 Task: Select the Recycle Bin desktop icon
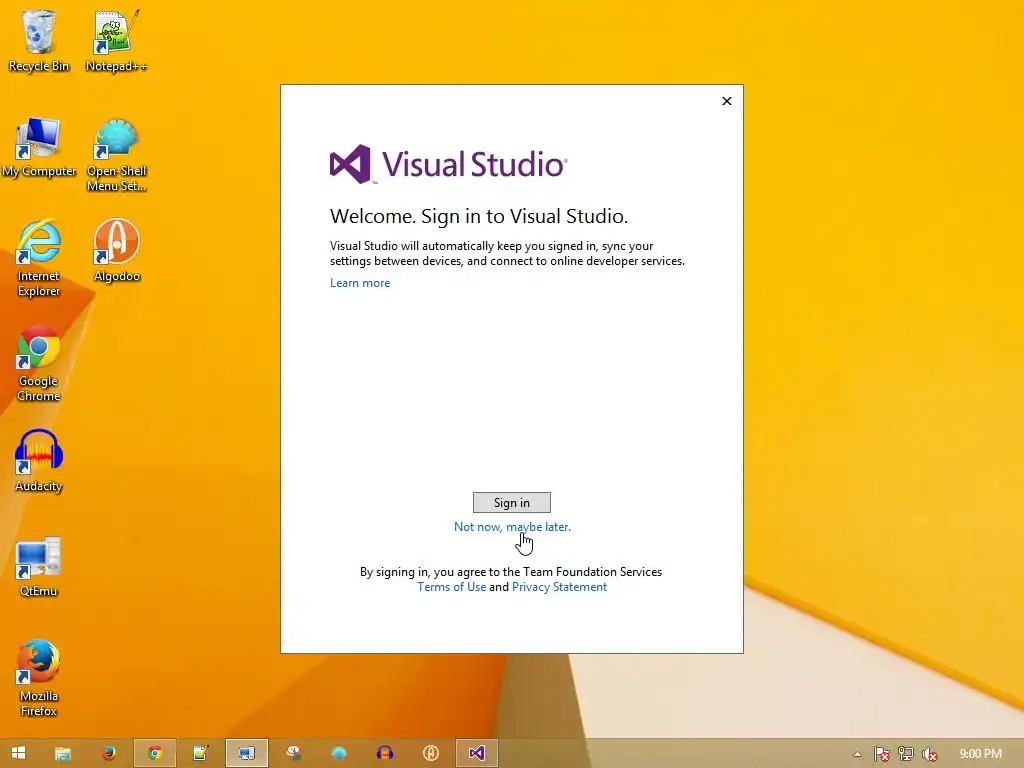click(39, 41)
